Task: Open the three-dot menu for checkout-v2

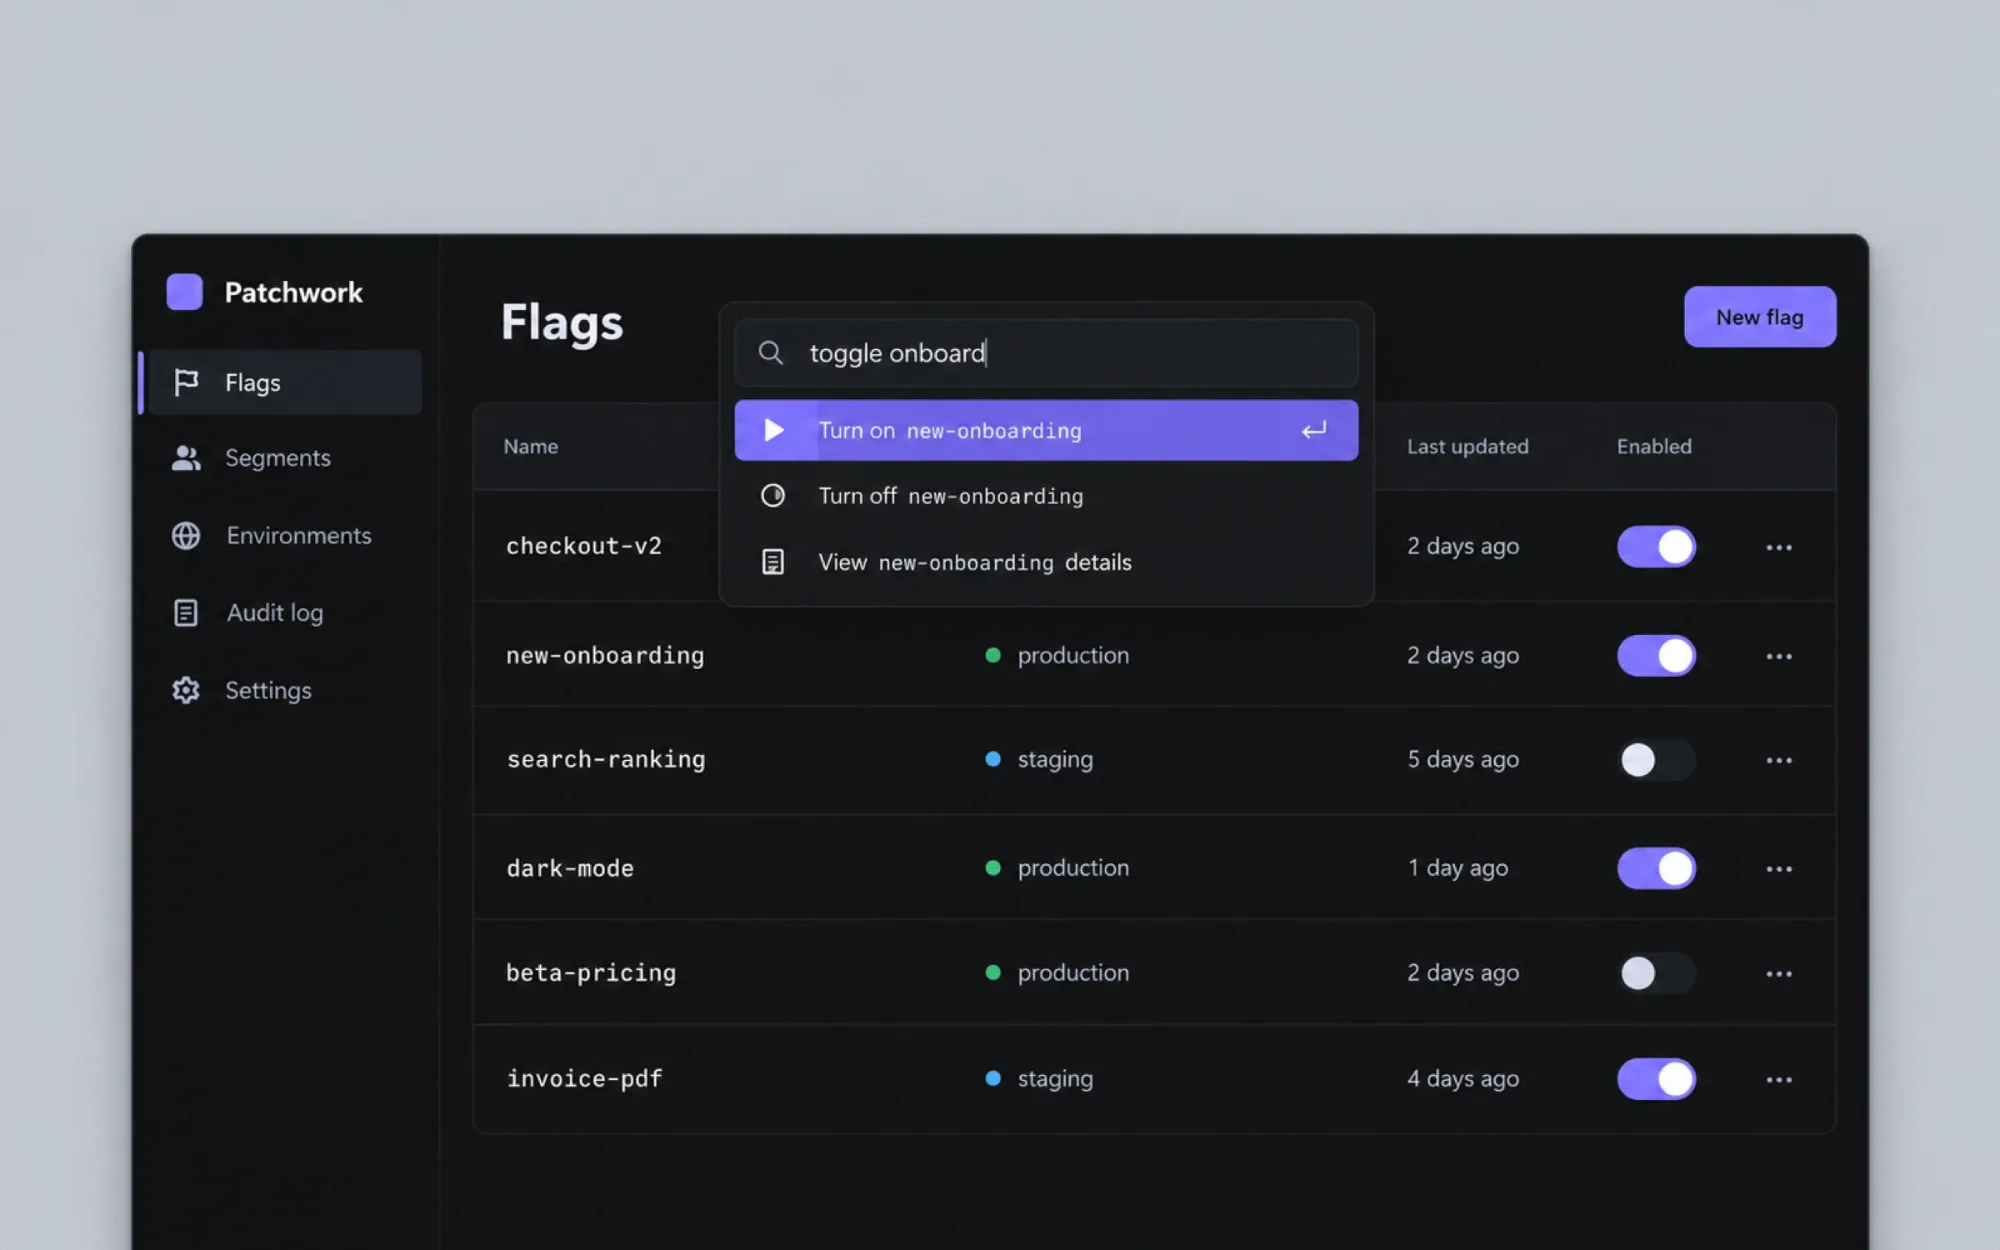Action: [1779, 547]
